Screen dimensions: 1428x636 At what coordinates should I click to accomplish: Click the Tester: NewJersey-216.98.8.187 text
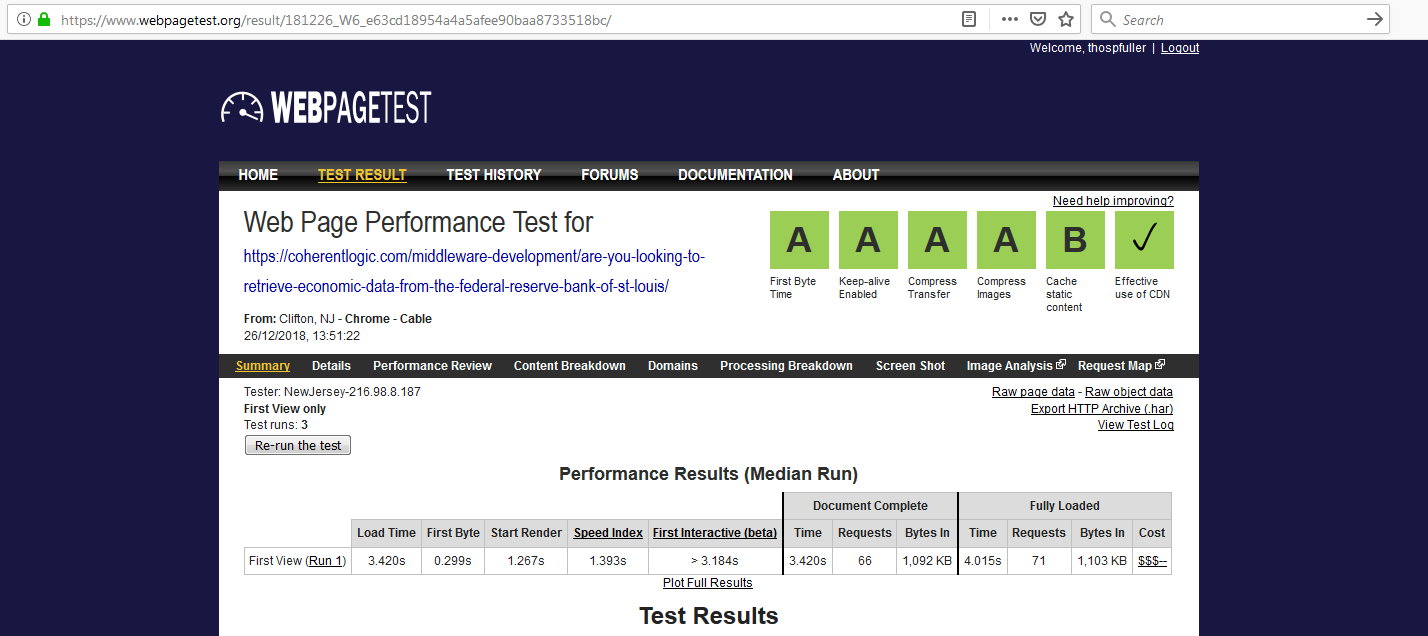[332, 392]
